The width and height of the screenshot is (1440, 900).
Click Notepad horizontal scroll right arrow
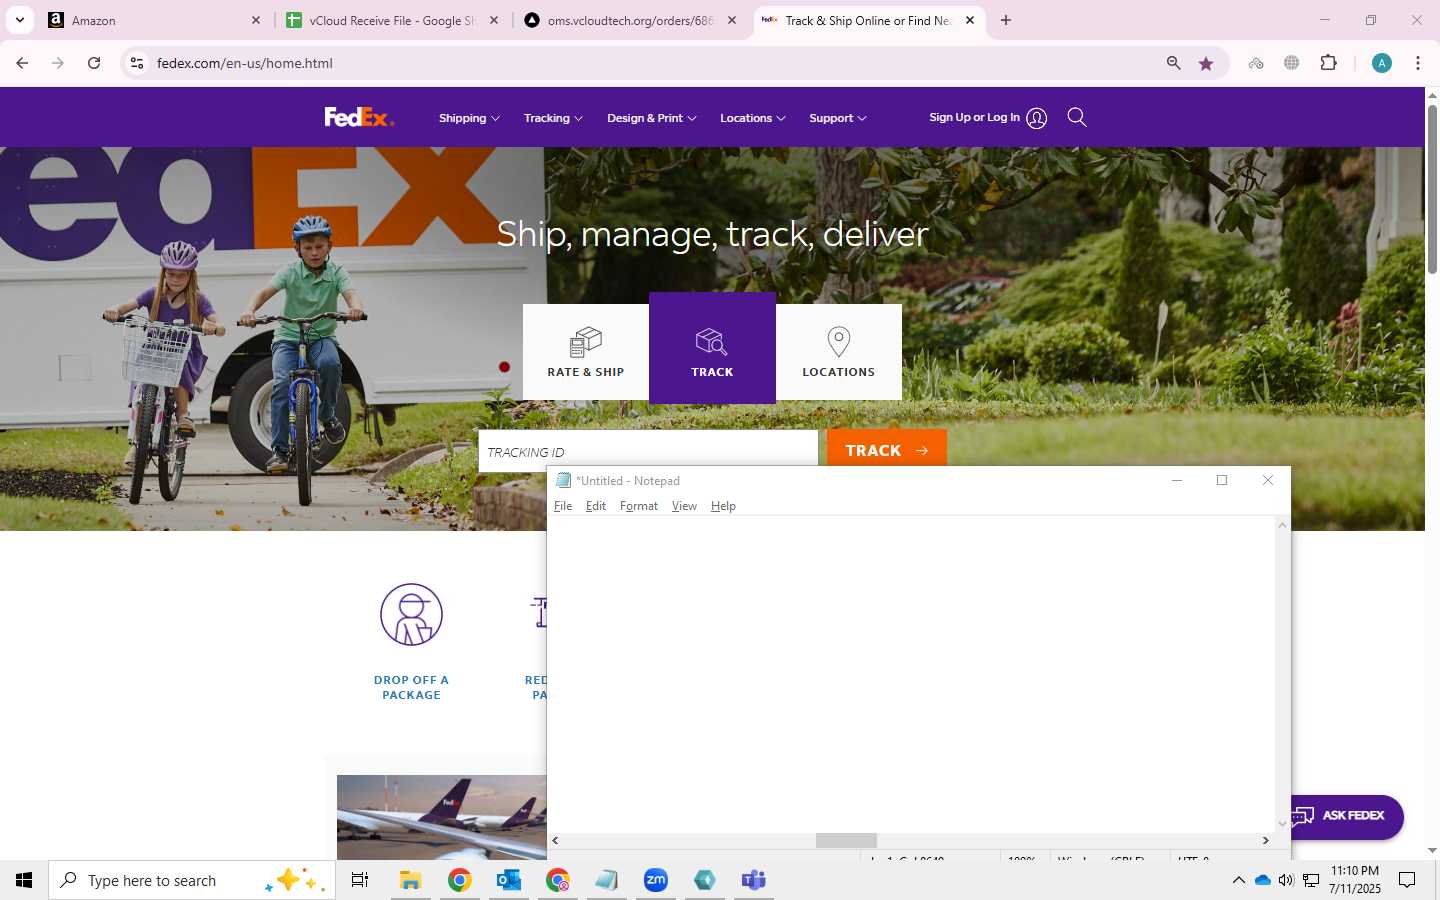[1266, 841]
